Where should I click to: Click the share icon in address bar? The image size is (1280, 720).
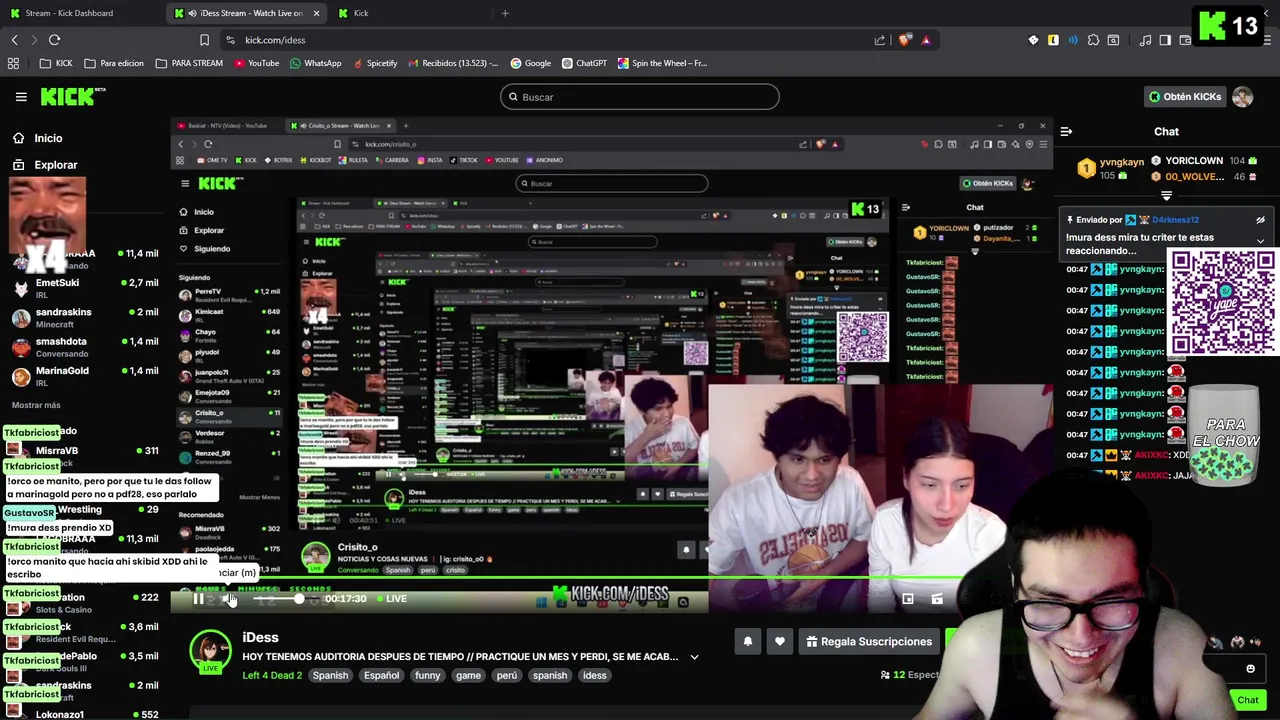880,40
